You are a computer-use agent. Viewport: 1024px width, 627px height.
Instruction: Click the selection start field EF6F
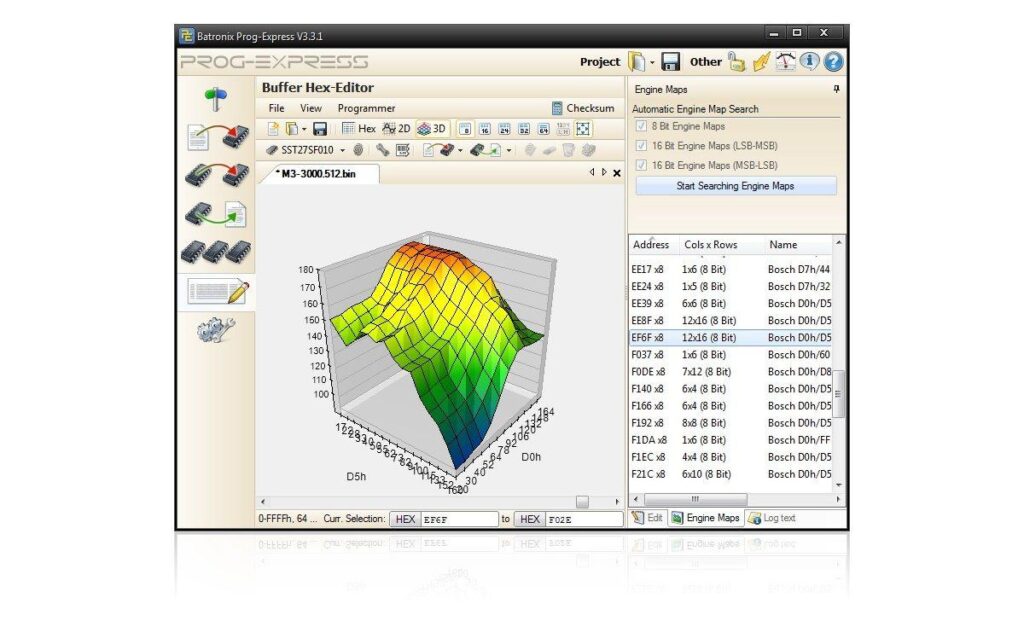coord(460,519)
